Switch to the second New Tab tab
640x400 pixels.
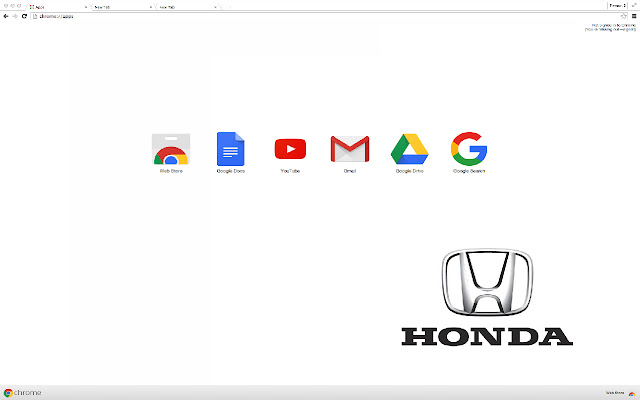[x=187, y=7]
